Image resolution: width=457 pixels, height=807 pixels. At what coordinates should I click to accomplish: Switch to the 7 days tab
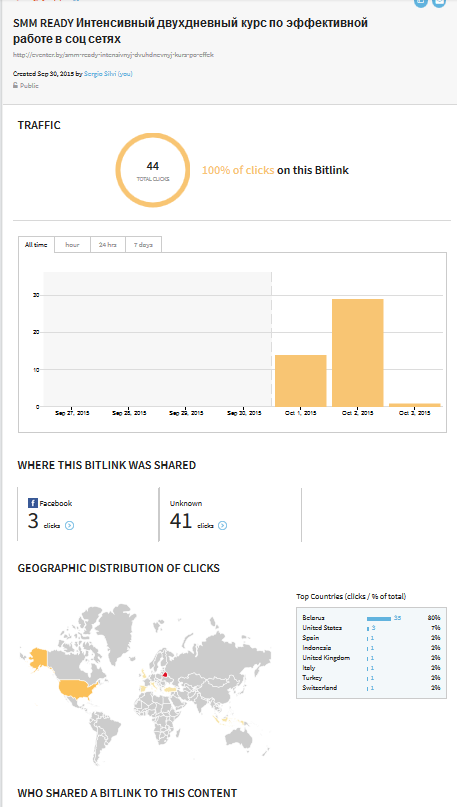(x=144, y=245)
